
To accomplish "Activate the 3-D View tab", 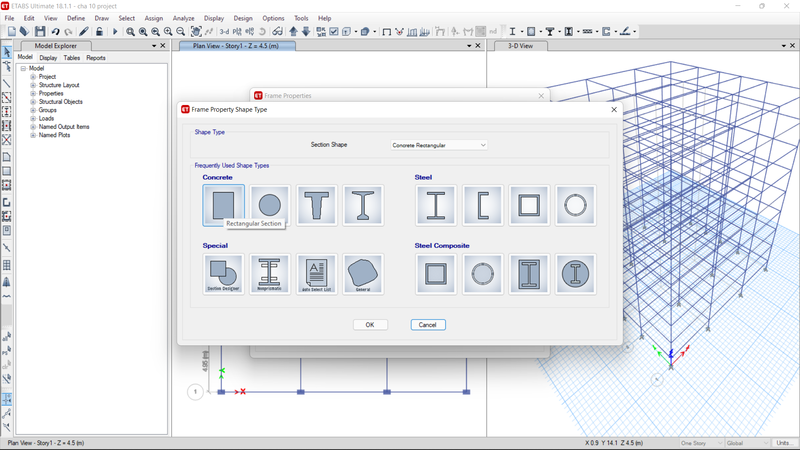I will [x=520, y=46].
